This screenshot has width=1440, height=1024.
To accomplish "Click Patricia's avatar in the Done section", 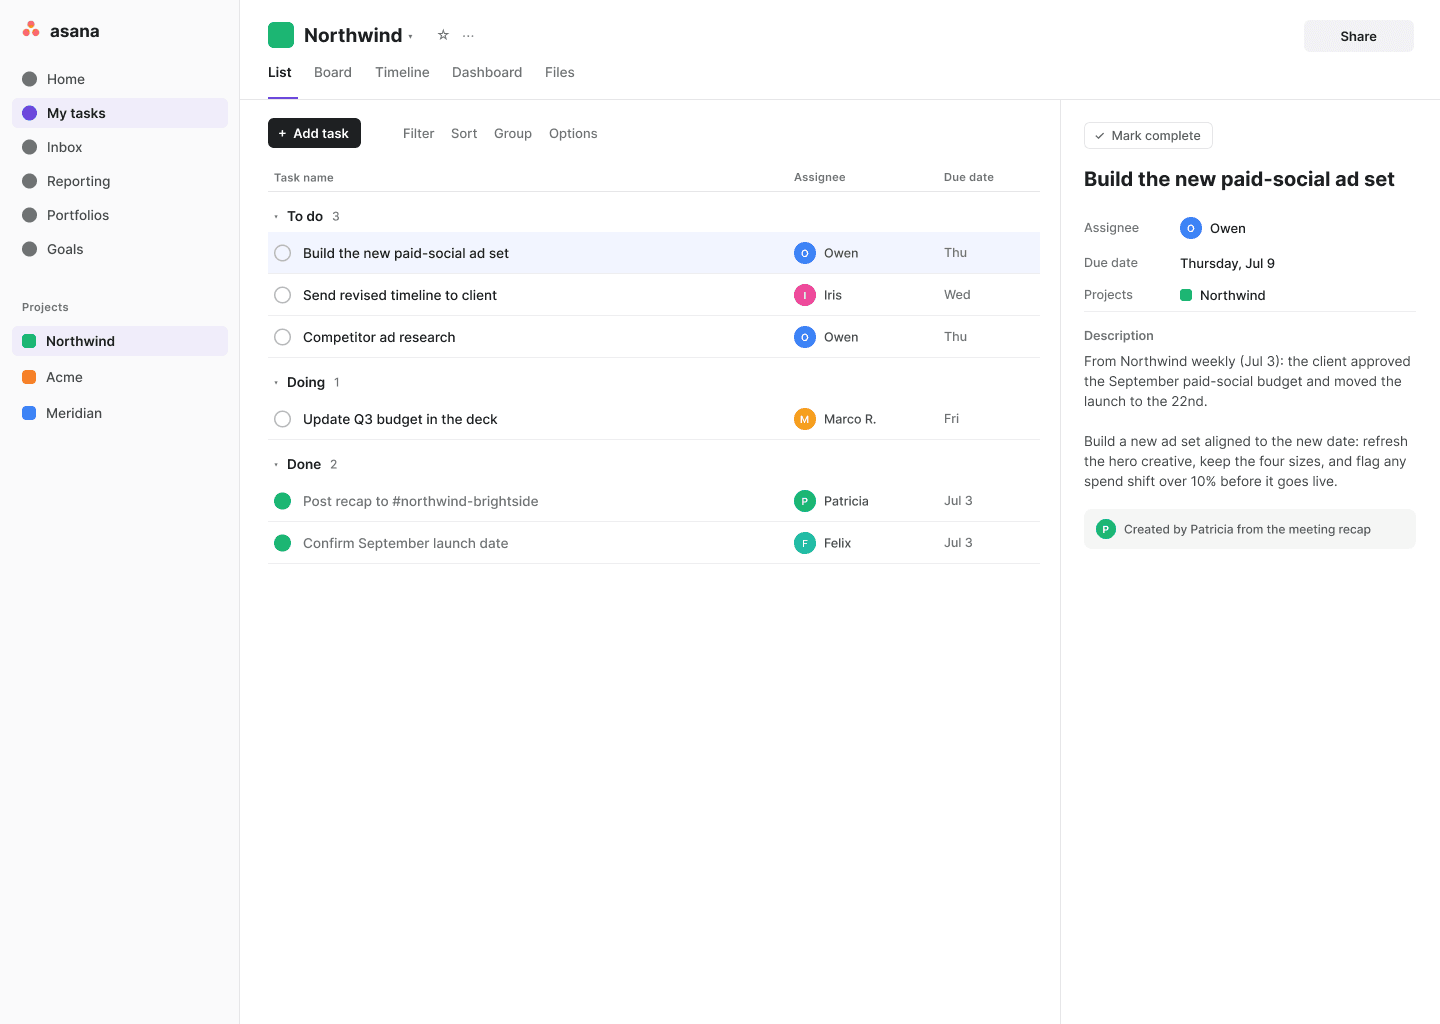I will pos(805,501).
